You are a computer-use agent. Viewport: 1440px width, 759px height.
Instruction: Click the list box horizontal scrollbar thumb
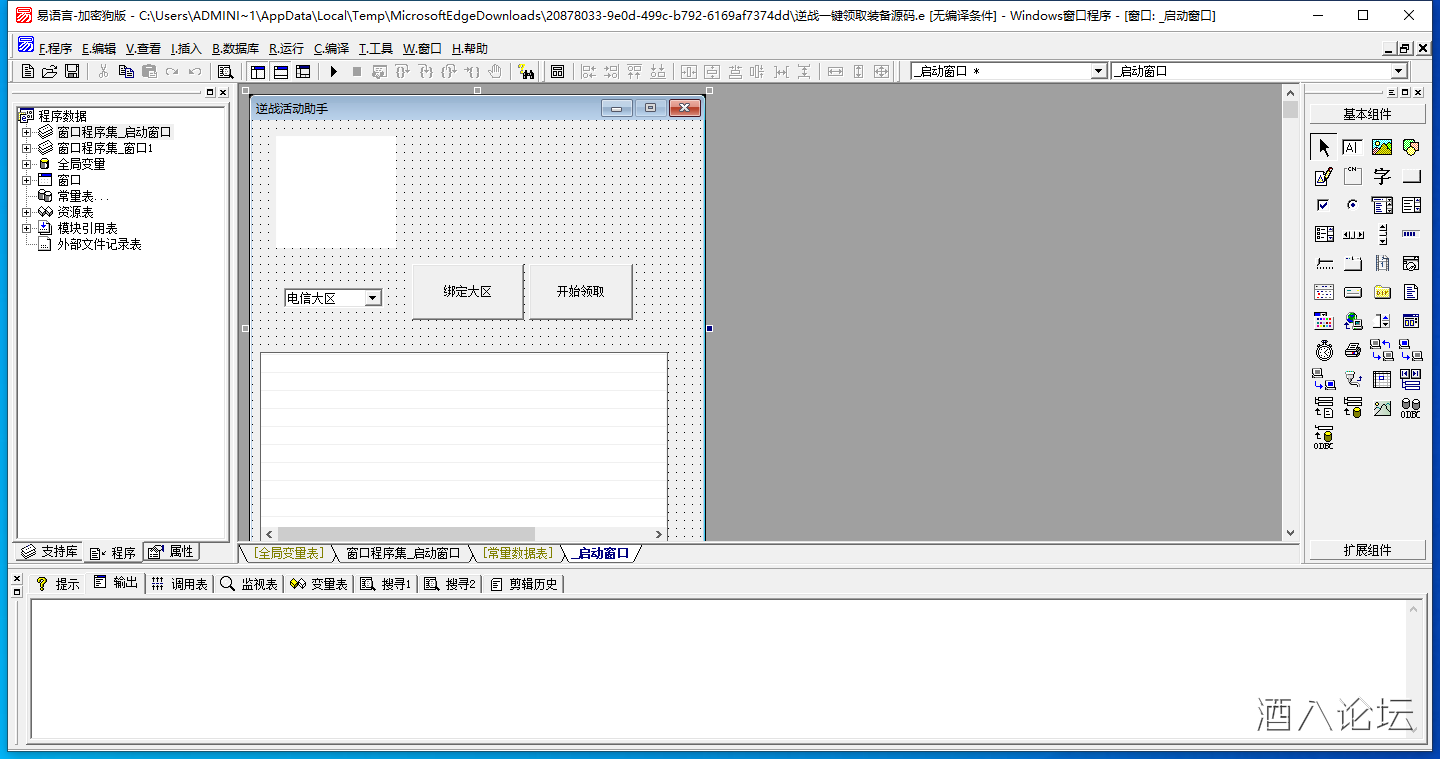(x=406, y=534)
